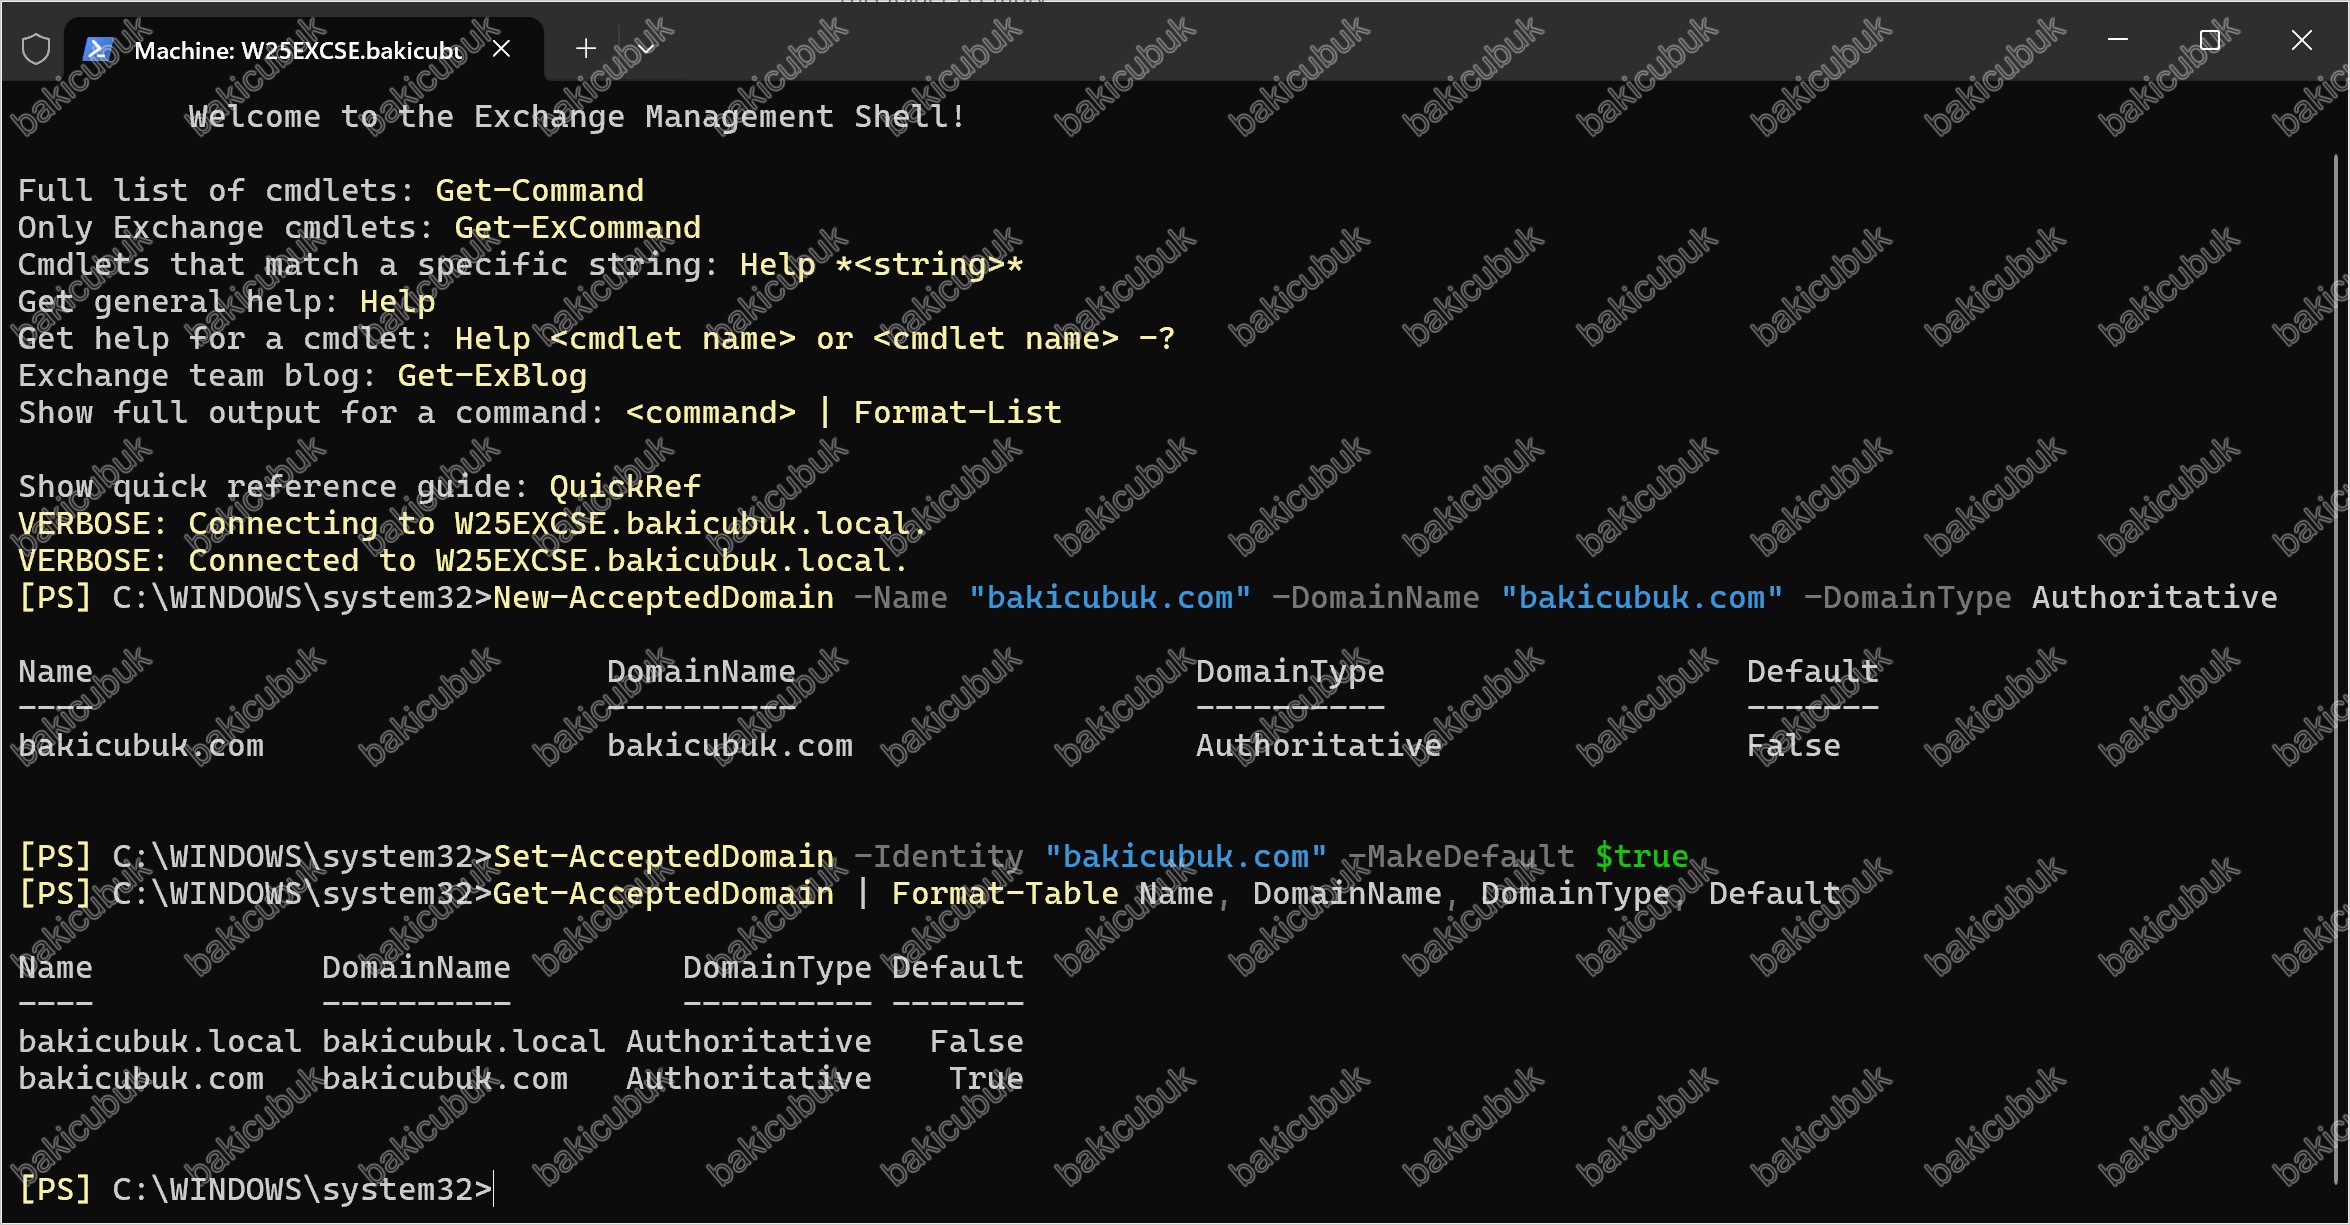The width and height of the screenshot is (2350, 1225).
Task: Minimize the terminal window
Action: tap(2118, 40)
